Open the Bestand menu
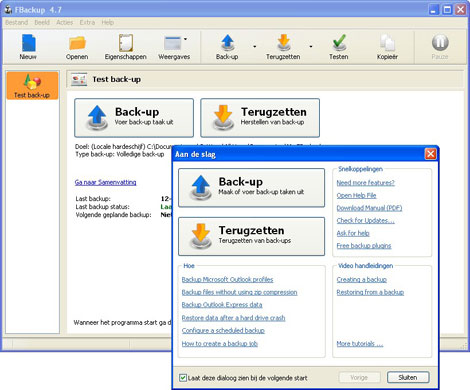Image resolution: width=470 pixels, height=390 pixels. [16, 23]
